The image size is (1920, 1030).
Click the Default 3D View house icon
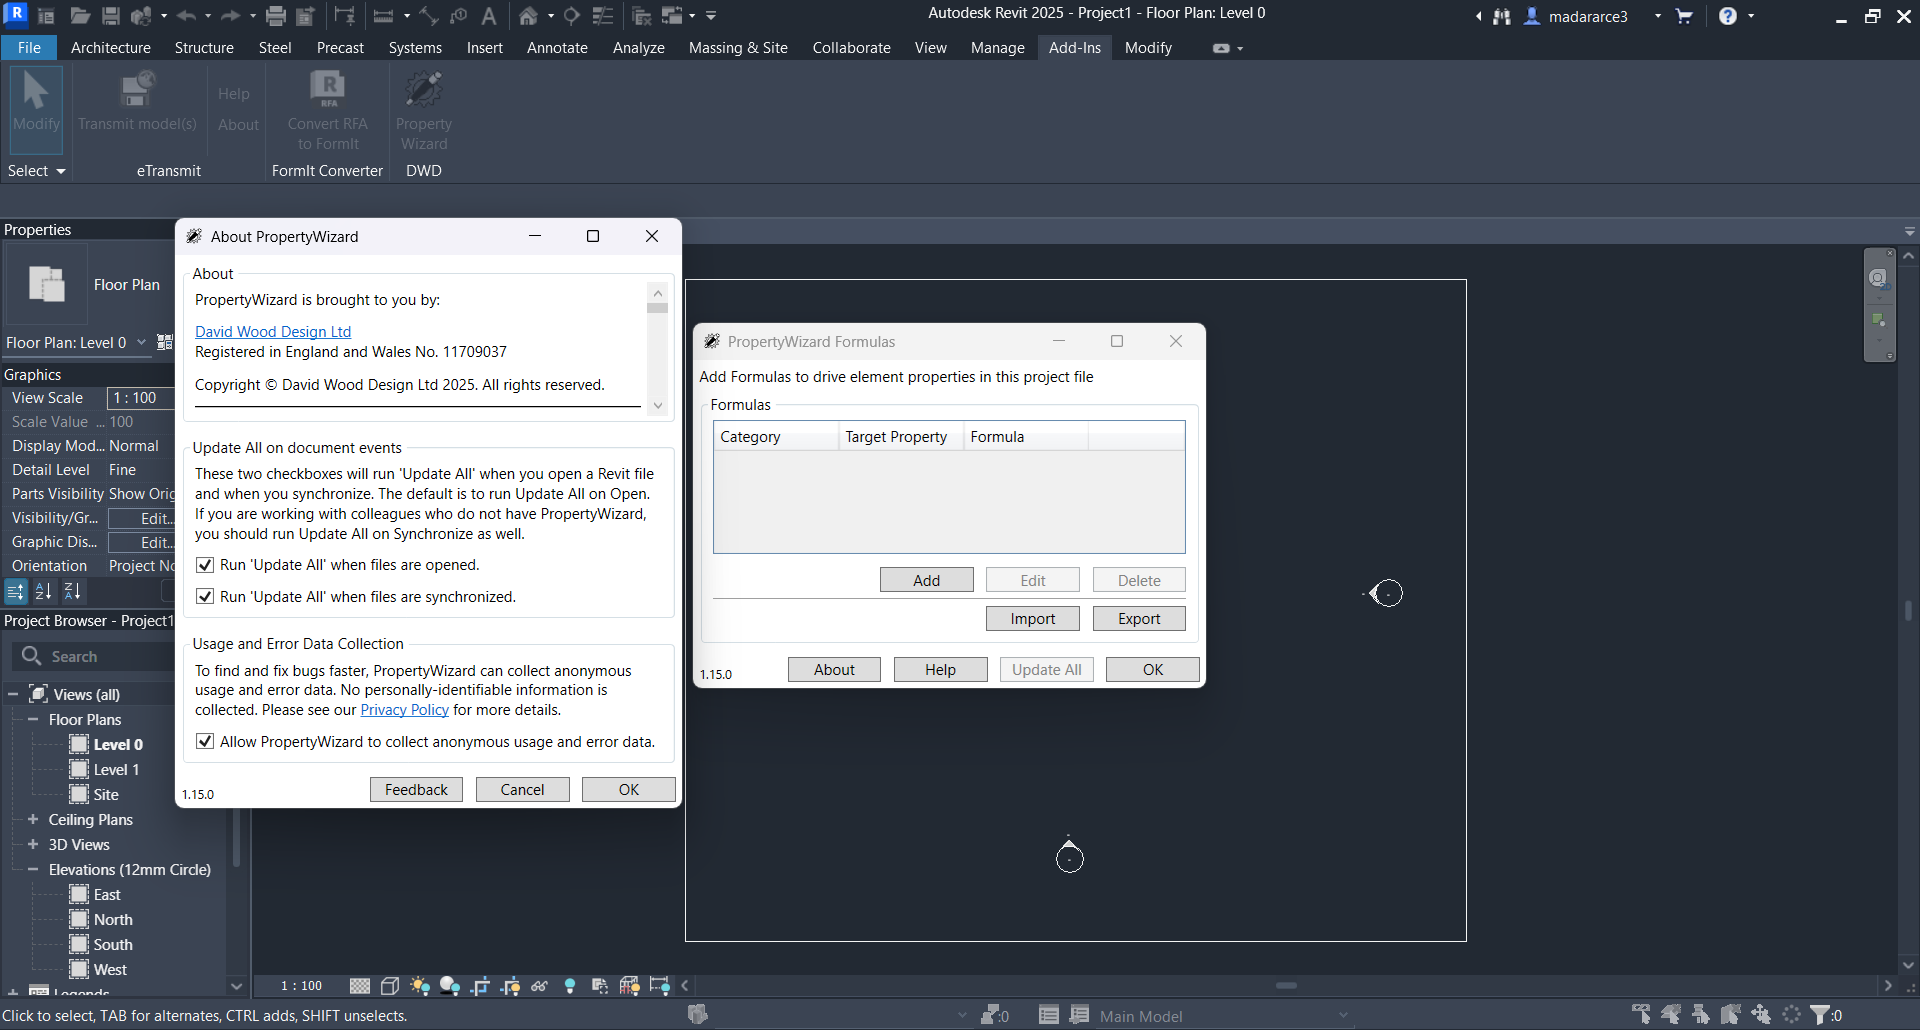click(x=528, y=16)
